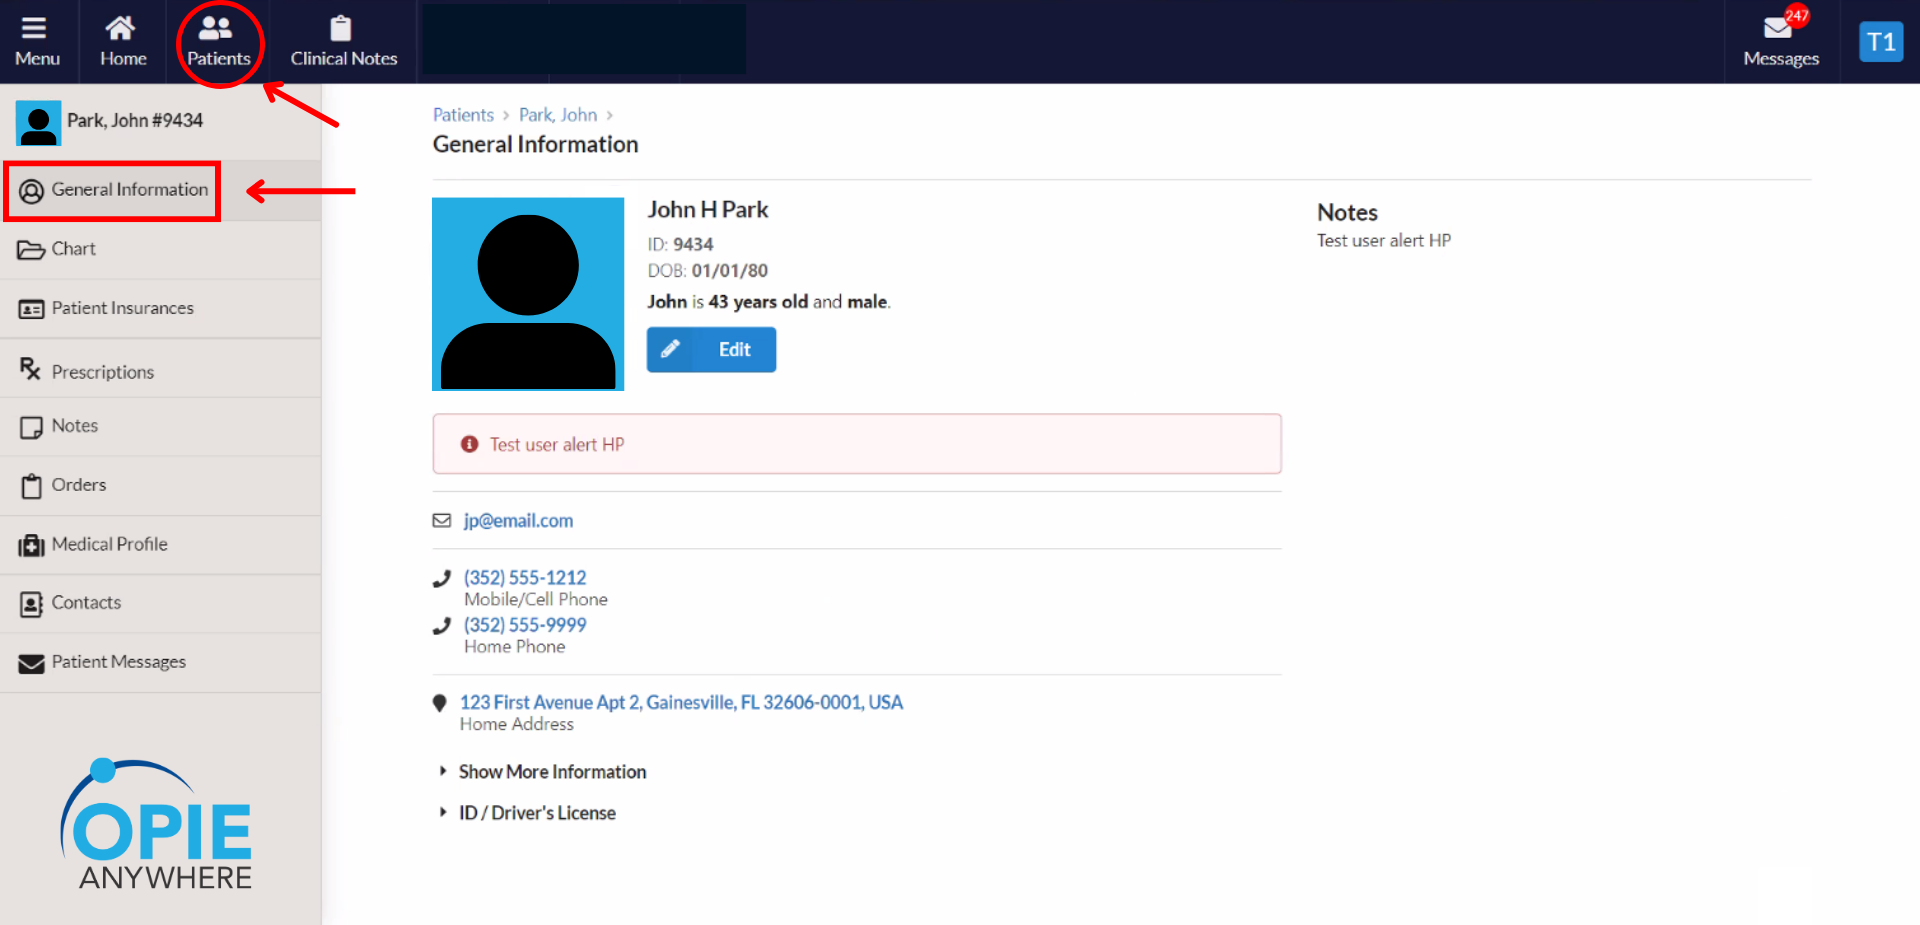The width and height of the screenshot is (1920, 925).
Task: Click the Home icon
Action: pyautogui.click(x=121, y=40)
